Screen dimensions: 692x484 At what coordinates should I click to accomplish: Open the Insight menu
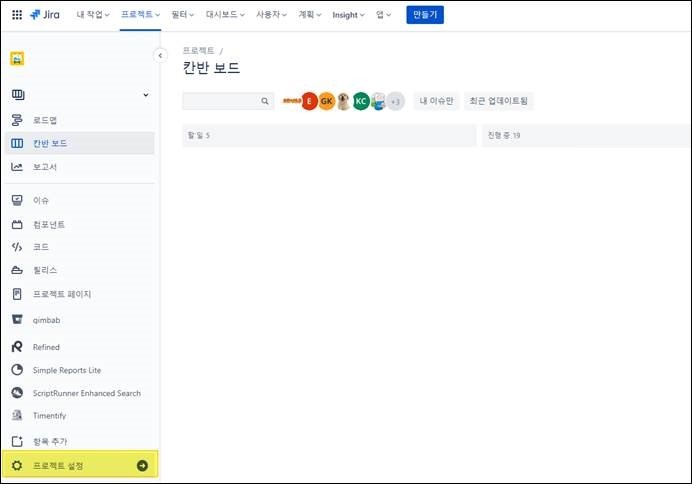tap(349, 15)
